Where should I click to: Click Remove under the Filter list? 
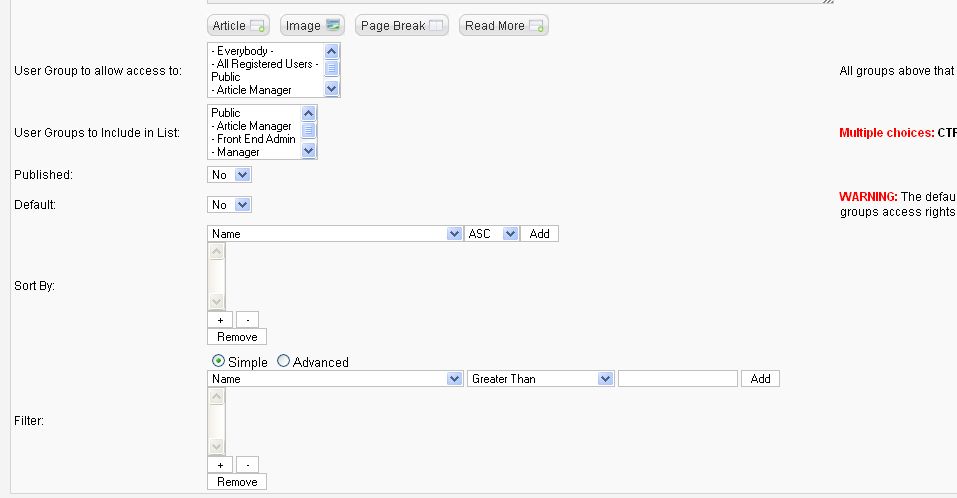[x=237, y=482]
